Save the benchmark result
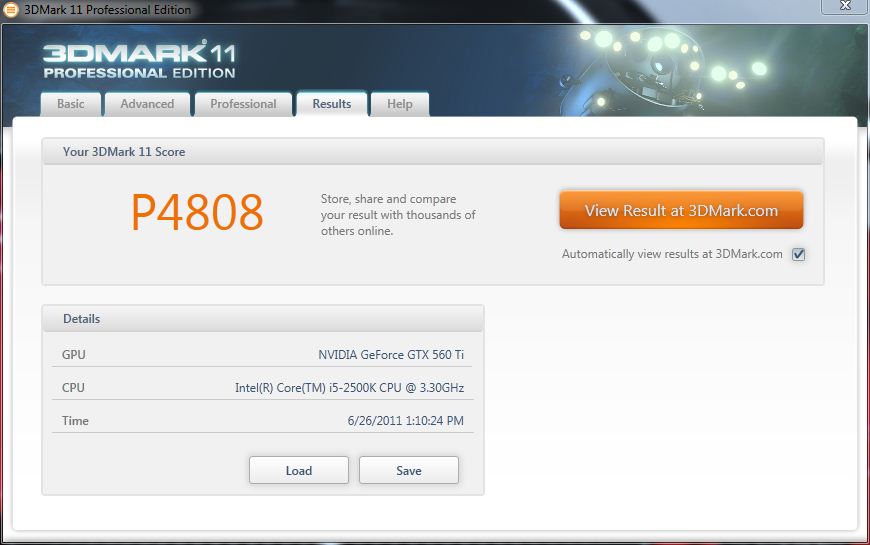870x545 pixels. click(409, 470)
